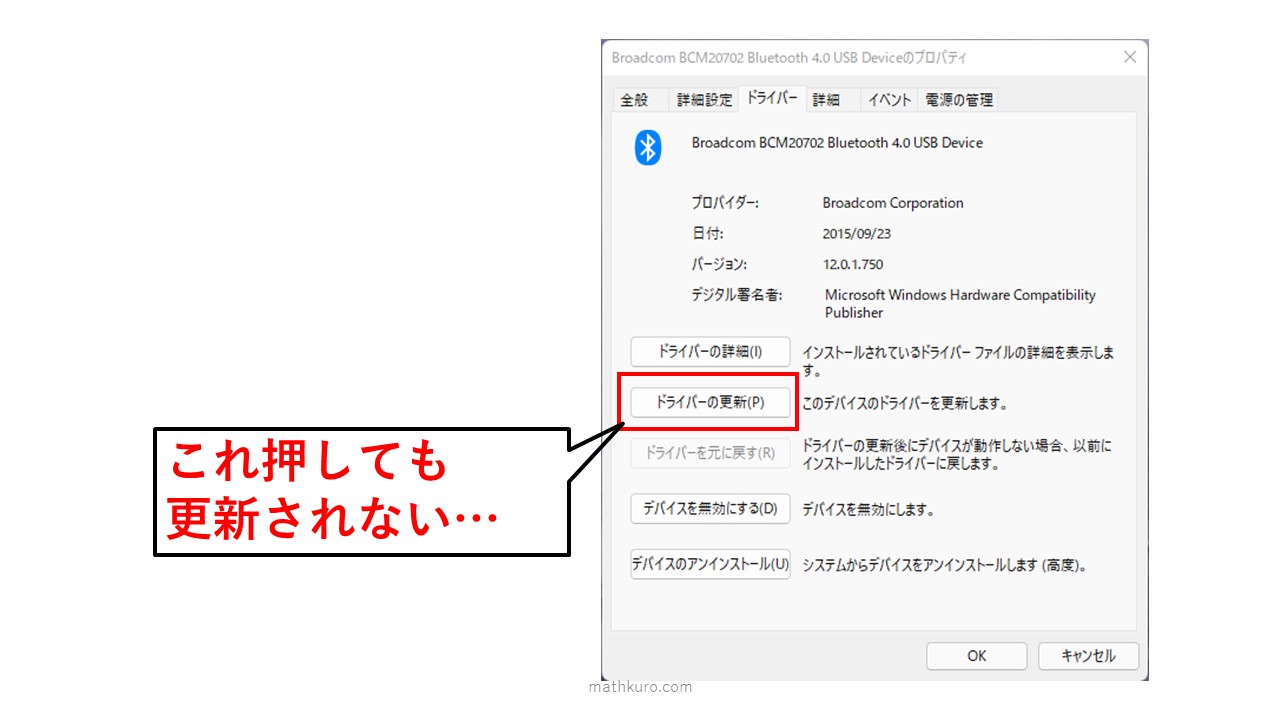Close the properties dialog with X
This screenshot has width=1280, height=720.
1130,57
